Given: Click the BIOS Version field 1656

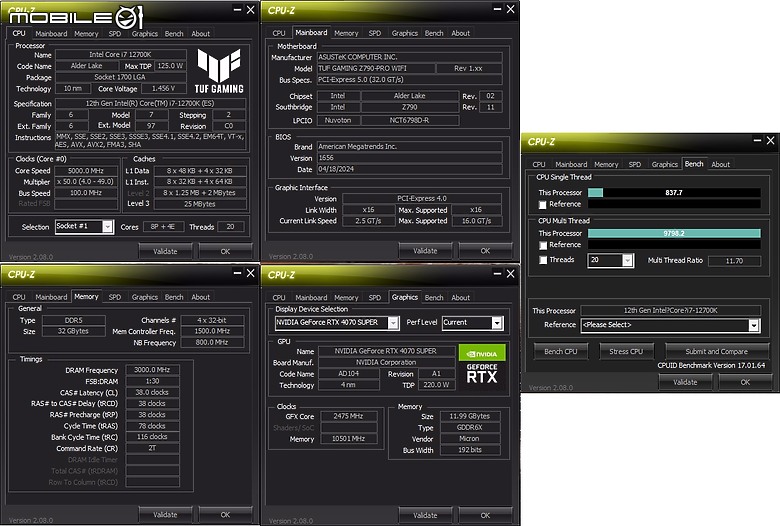Looking at the screenshot, I should 409,158.
